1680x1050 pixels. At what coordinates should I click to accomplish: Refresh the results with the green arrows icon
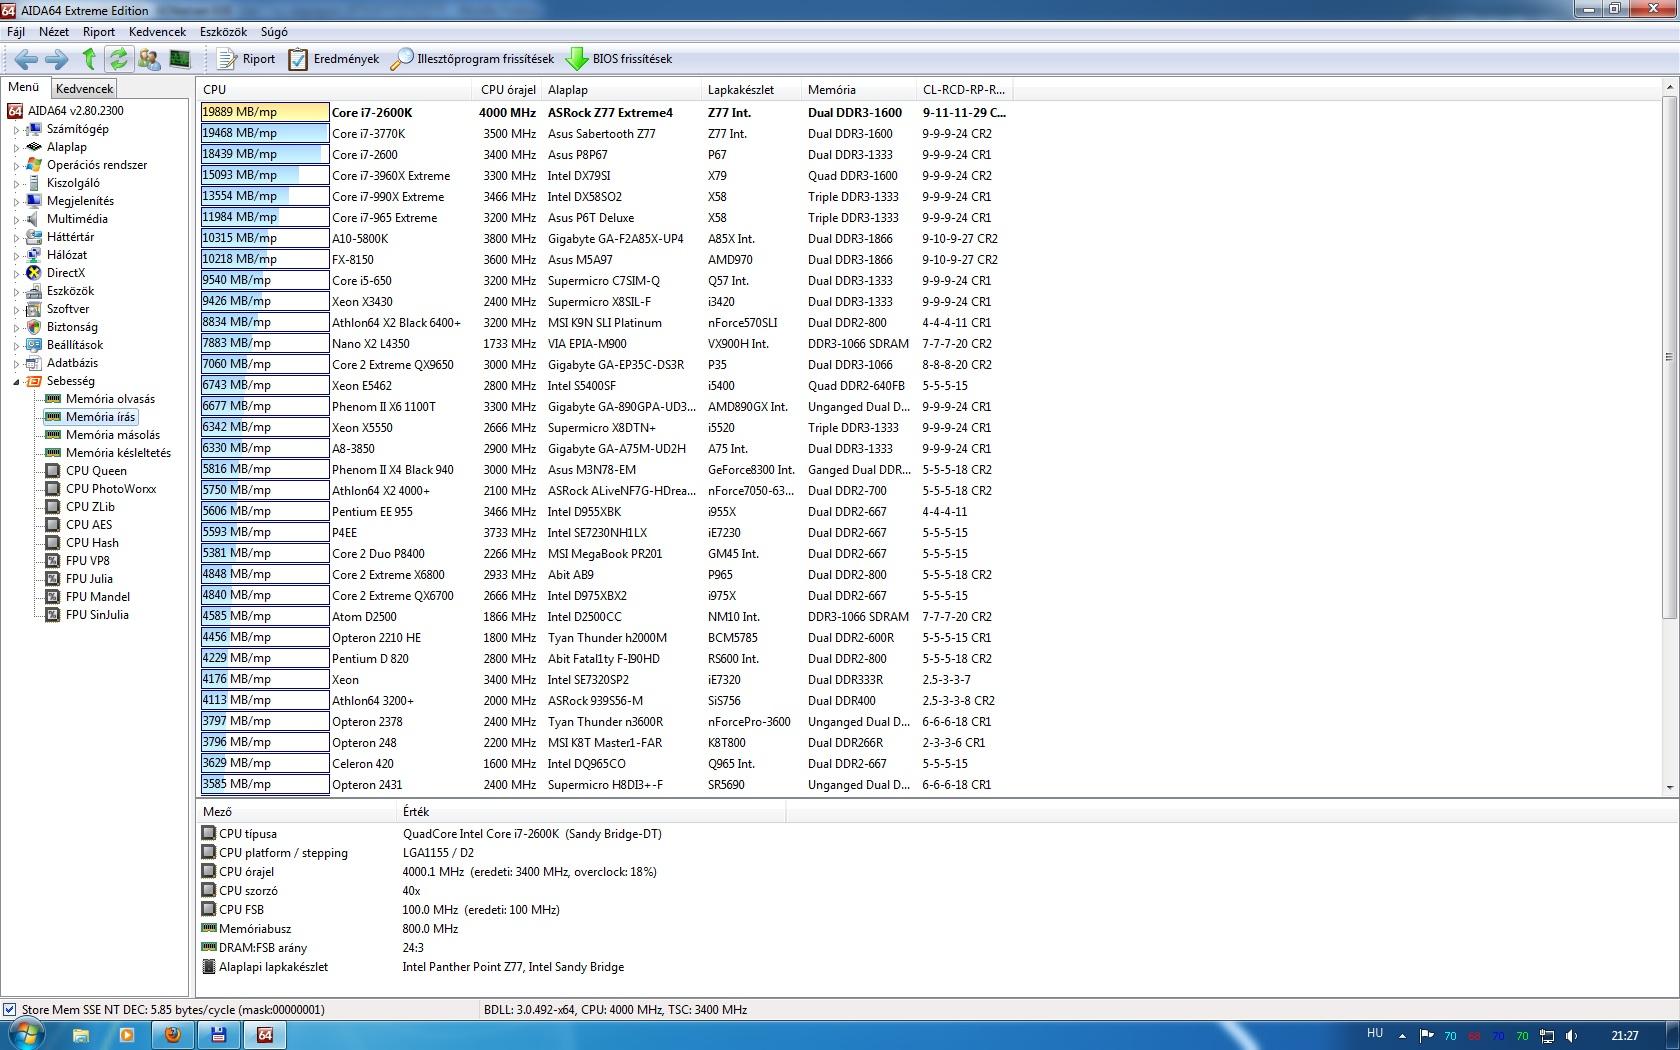118,59
